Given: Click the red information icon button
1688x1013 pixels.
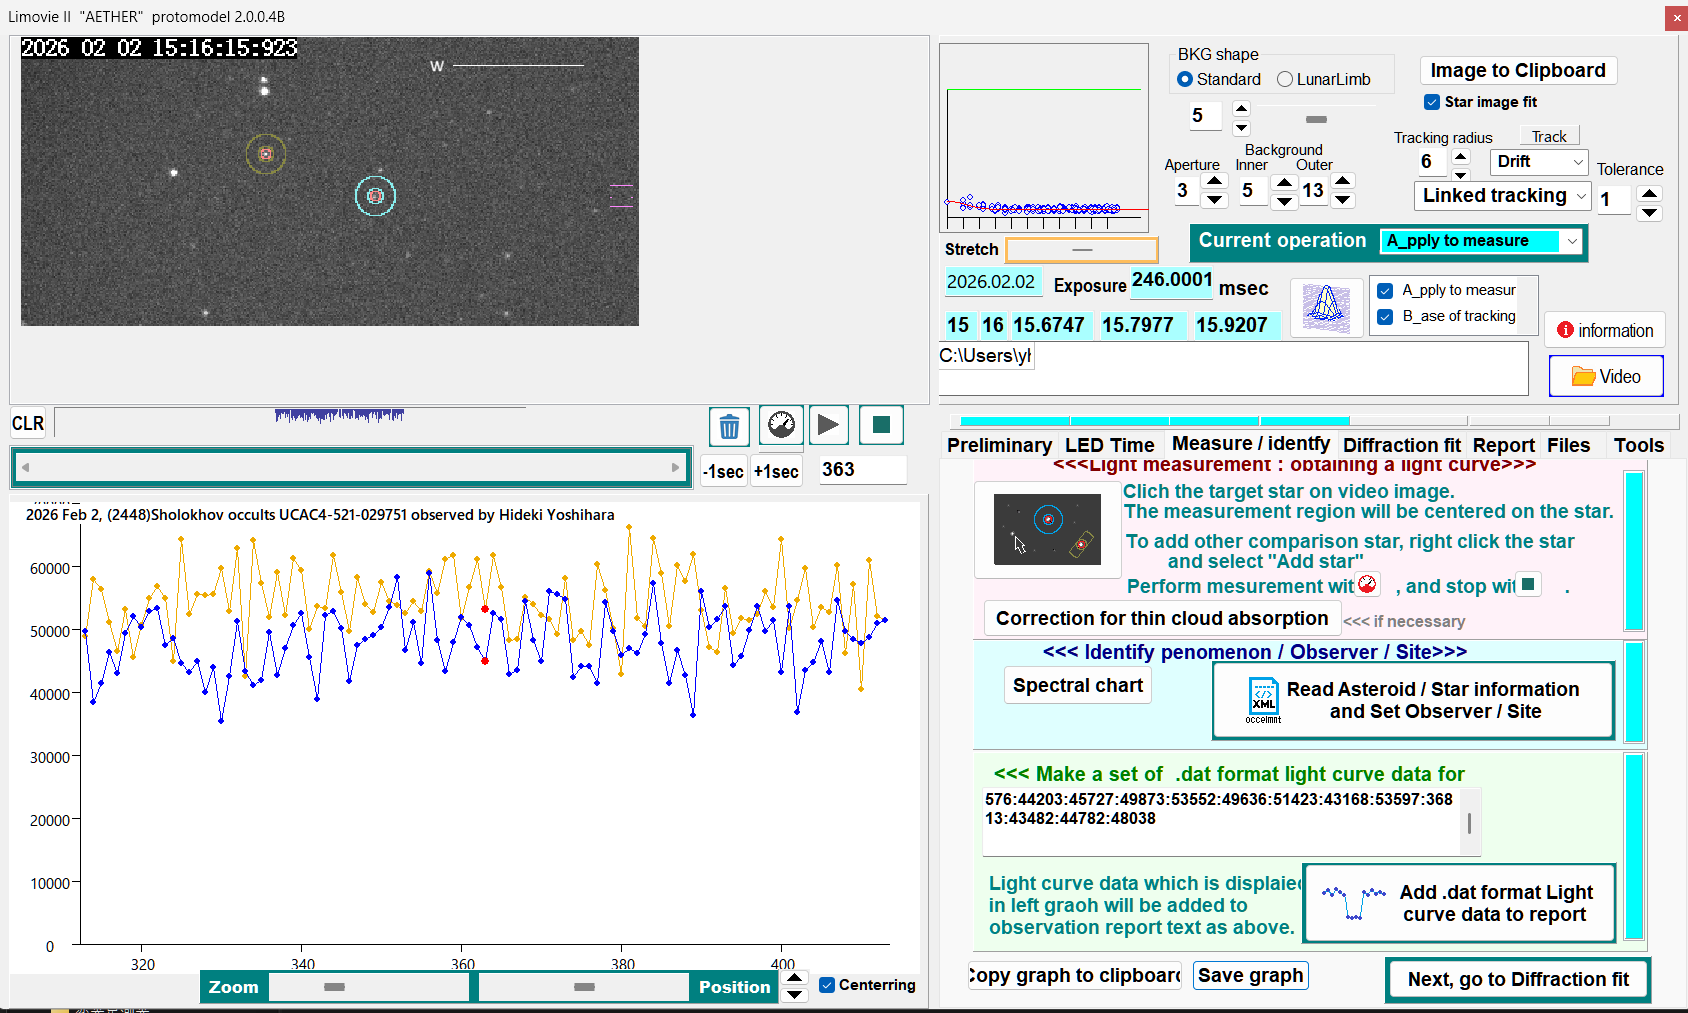Looking at the screenshot, I should [x=1604, y=331].
